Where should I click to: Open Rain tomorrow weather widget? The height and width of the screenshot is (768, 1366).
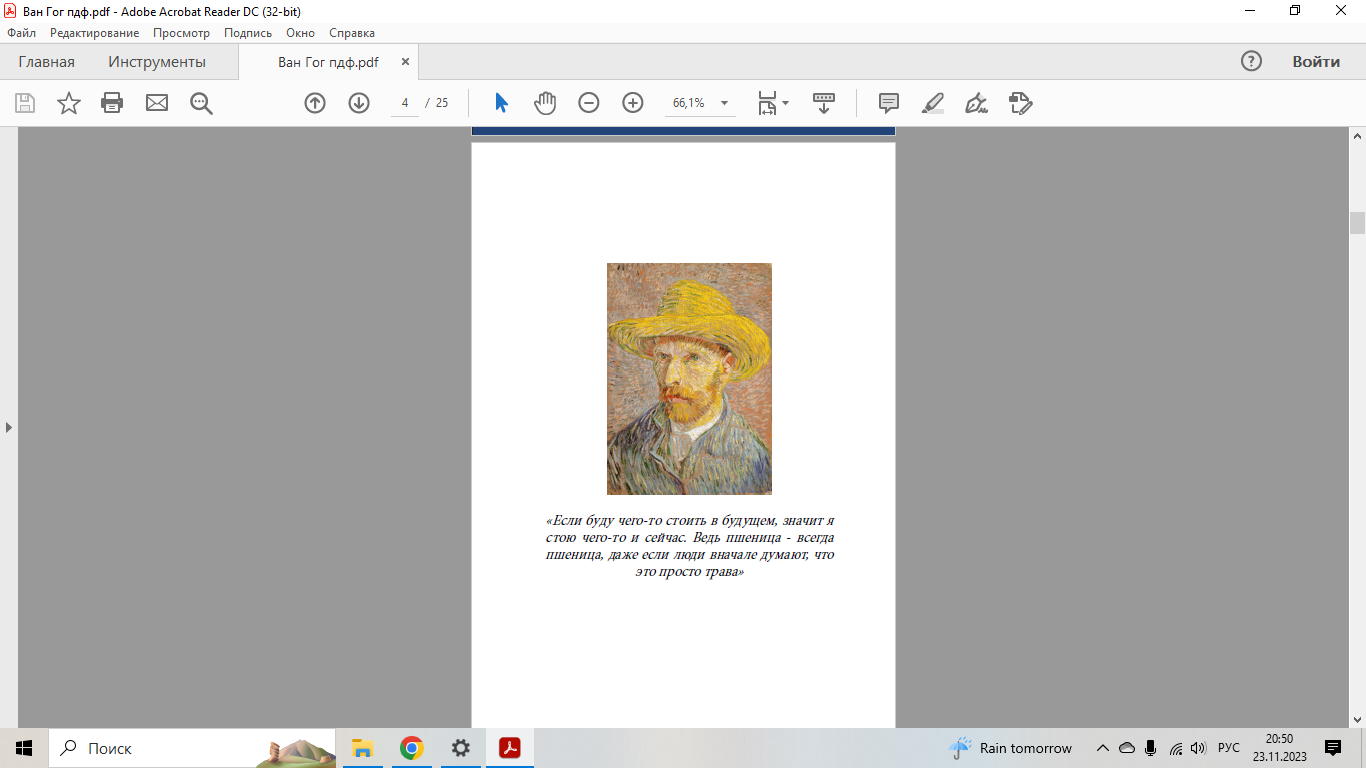[1010, 748]
